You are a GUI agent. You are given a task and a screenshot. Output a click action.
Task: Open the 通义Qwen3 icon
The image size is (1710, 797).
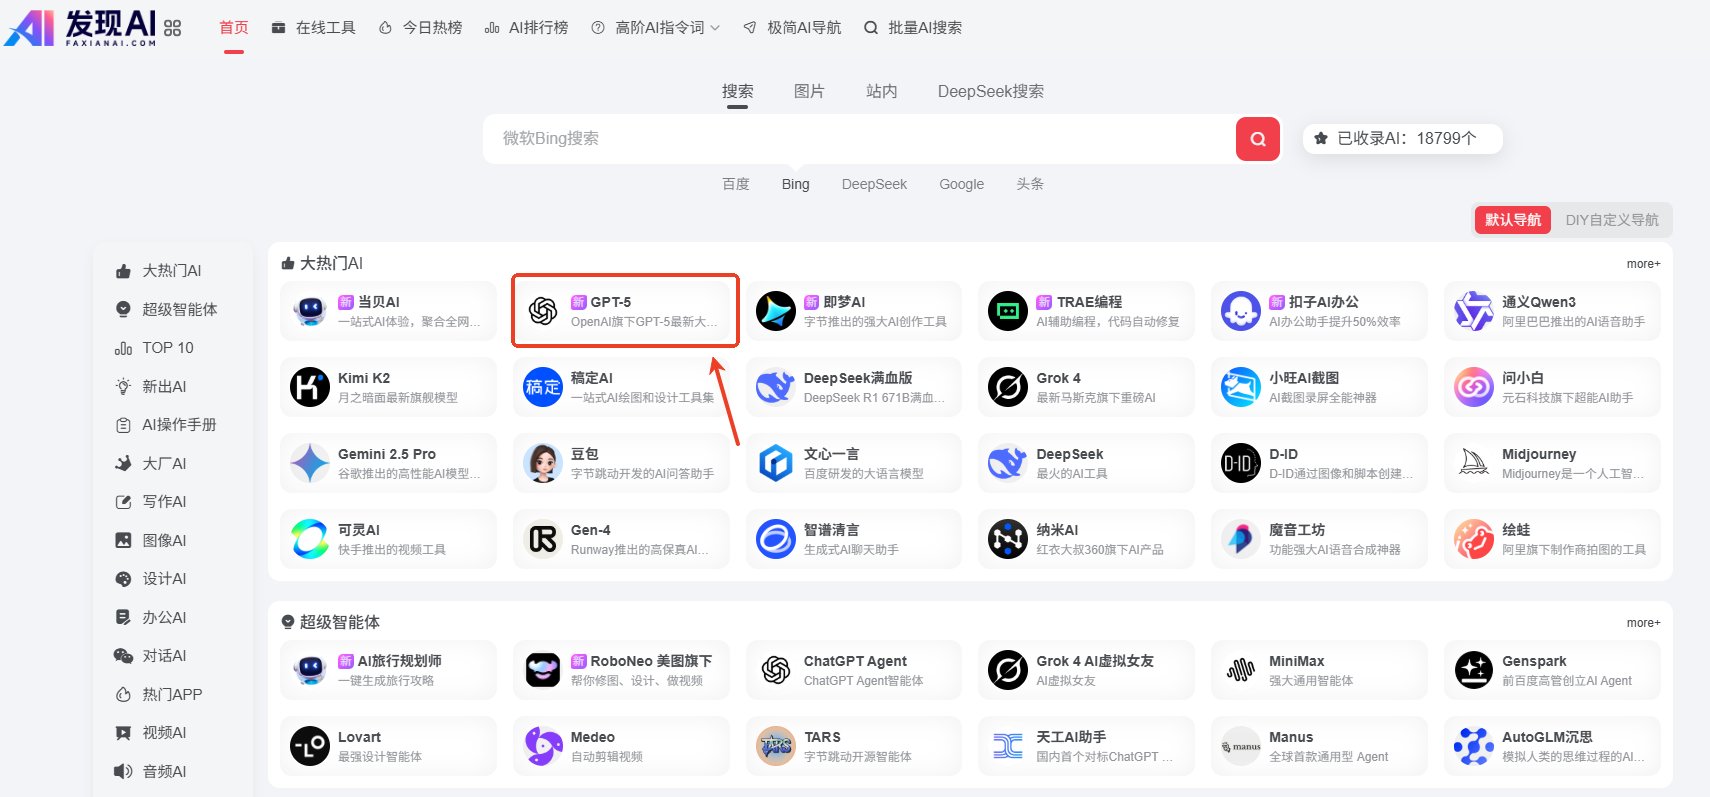click(1474, 311)
